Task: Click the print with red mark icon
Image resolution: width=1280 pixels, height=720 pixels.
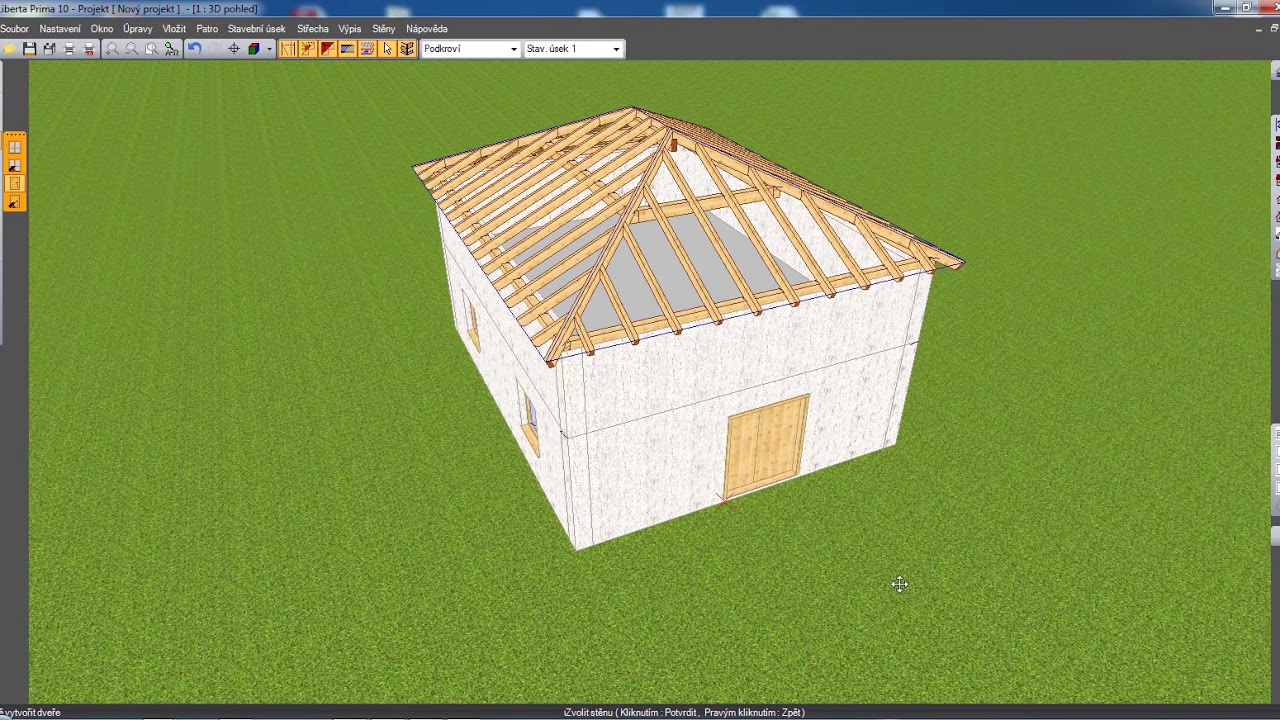Action: pos(89,49)
